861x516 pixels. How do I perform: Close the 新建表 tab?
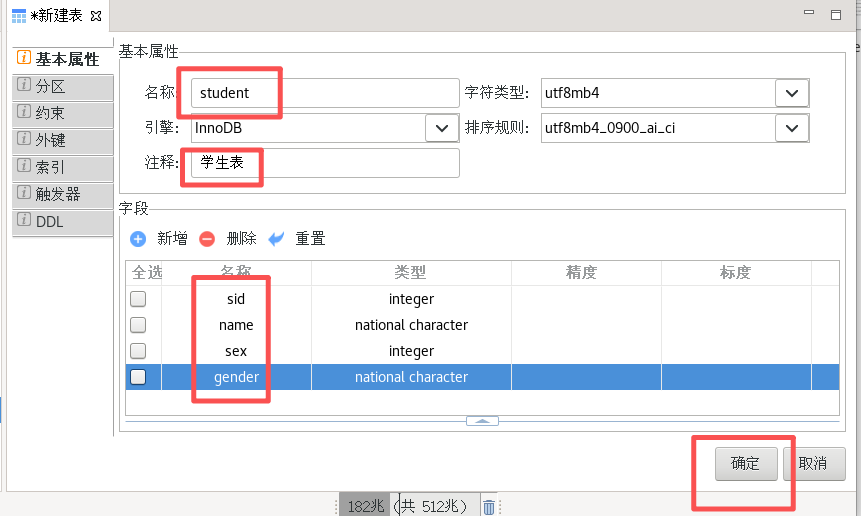pos(96,16)
